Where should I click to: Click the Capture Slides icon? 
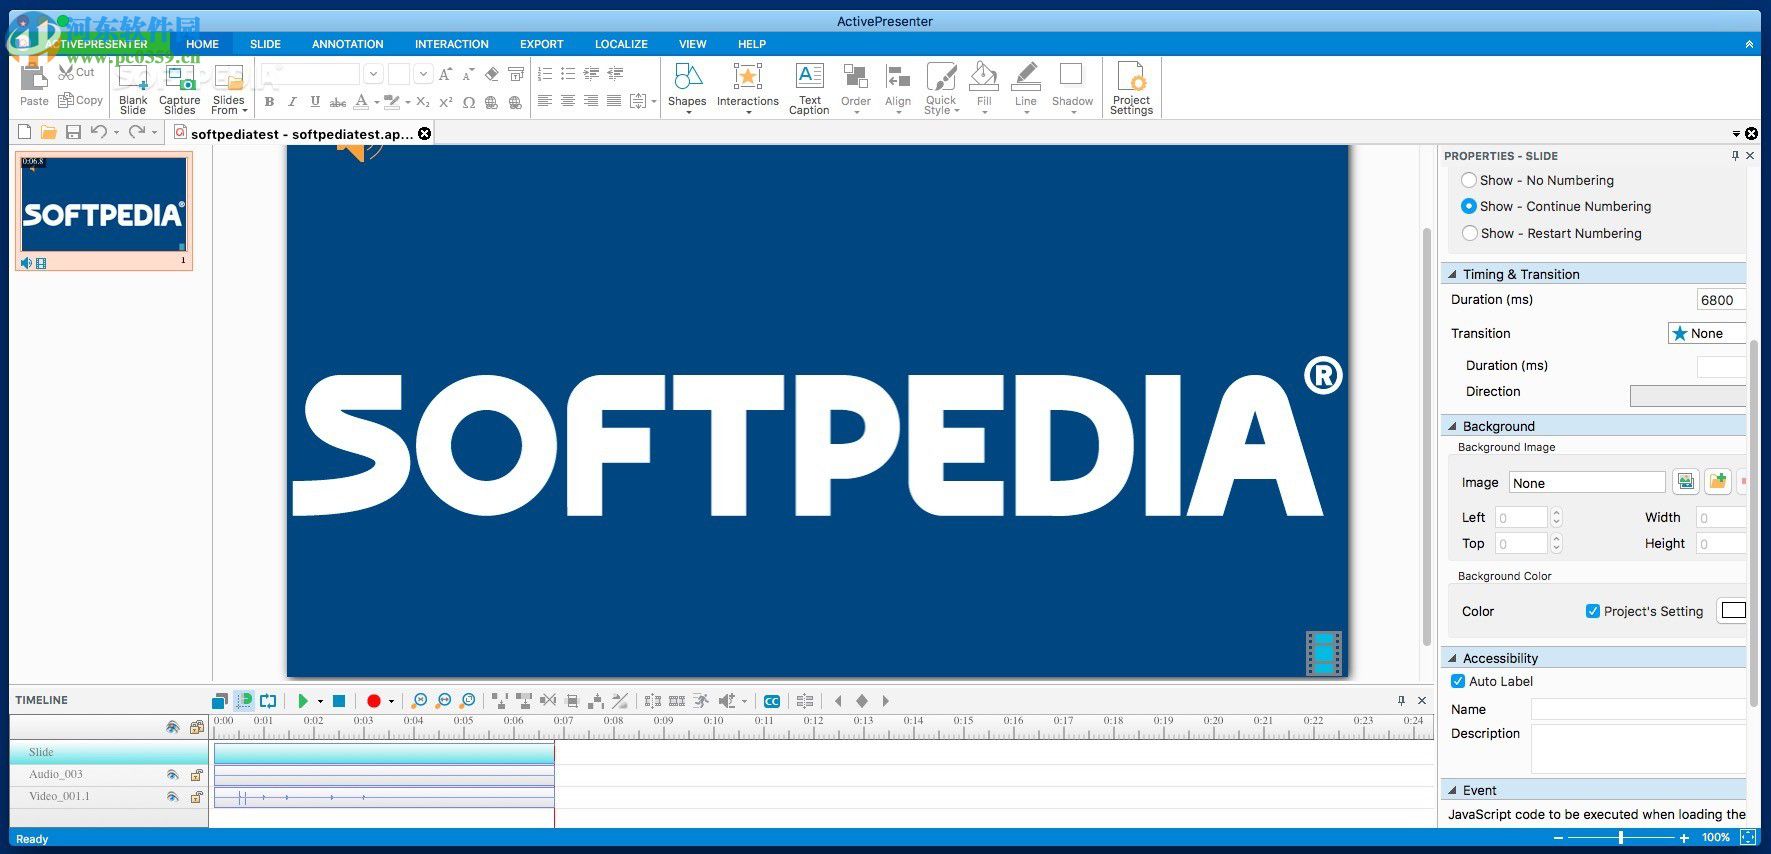point(180,78)
